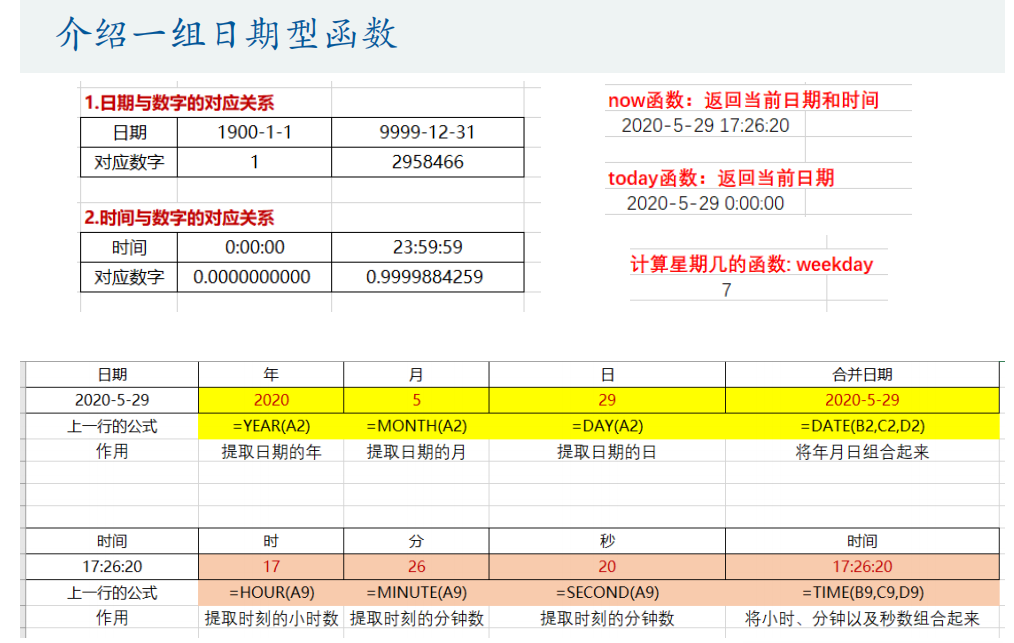
Task: Select the cell showing 2020-5-29 0:00:00
Action: click(x=705, y=203)
